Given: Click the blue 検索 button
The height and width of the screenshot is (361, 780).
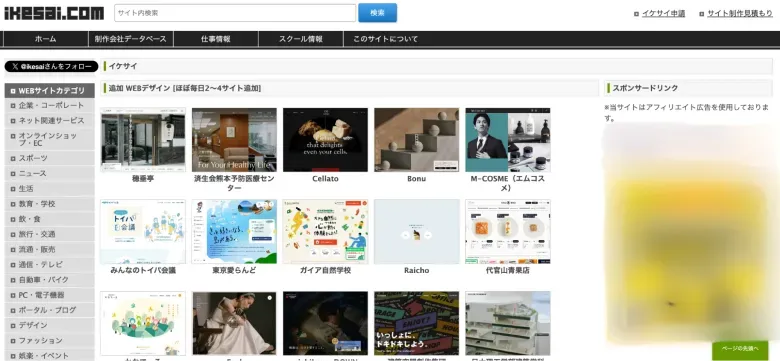Looking at the screenshot, I should [378, 13].
